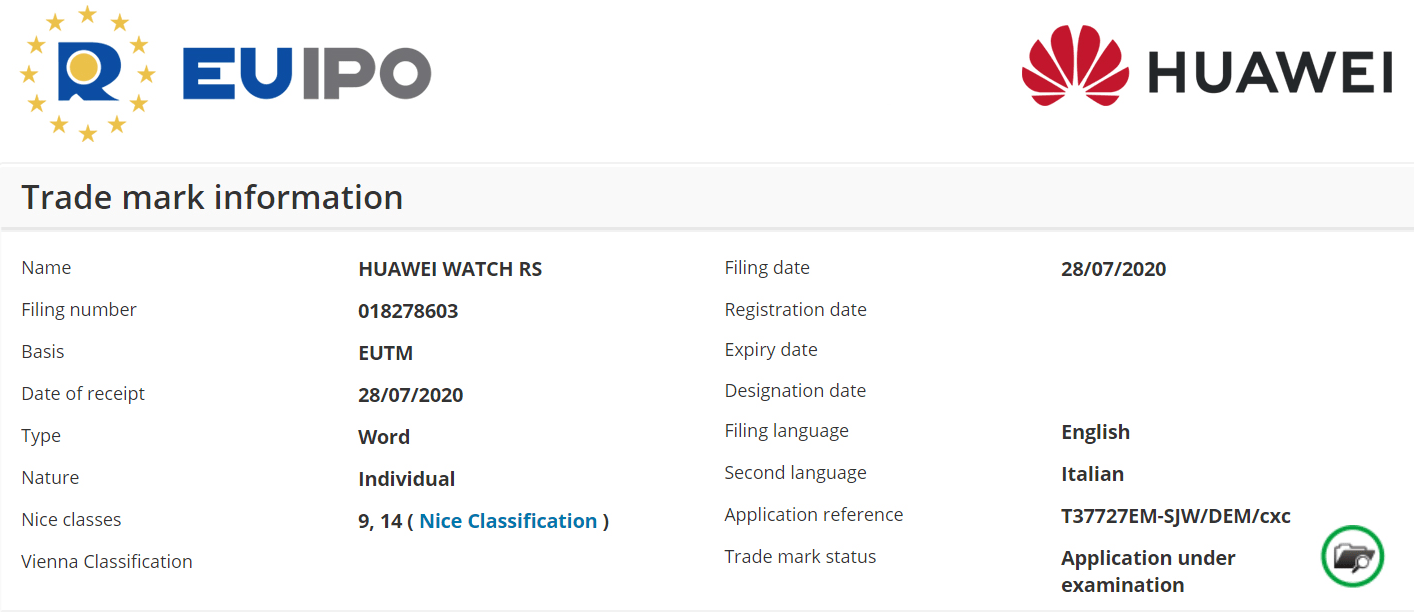
Task: Click the EUTM basis value
Action: pyautogui.click(x=385, y=353)
